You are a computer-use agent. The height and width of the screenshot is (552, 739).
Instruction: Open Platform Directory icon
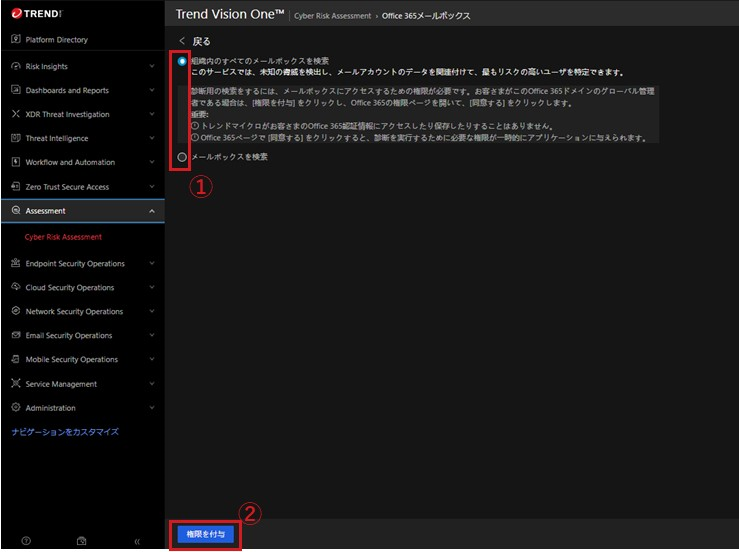coord(16,39)
